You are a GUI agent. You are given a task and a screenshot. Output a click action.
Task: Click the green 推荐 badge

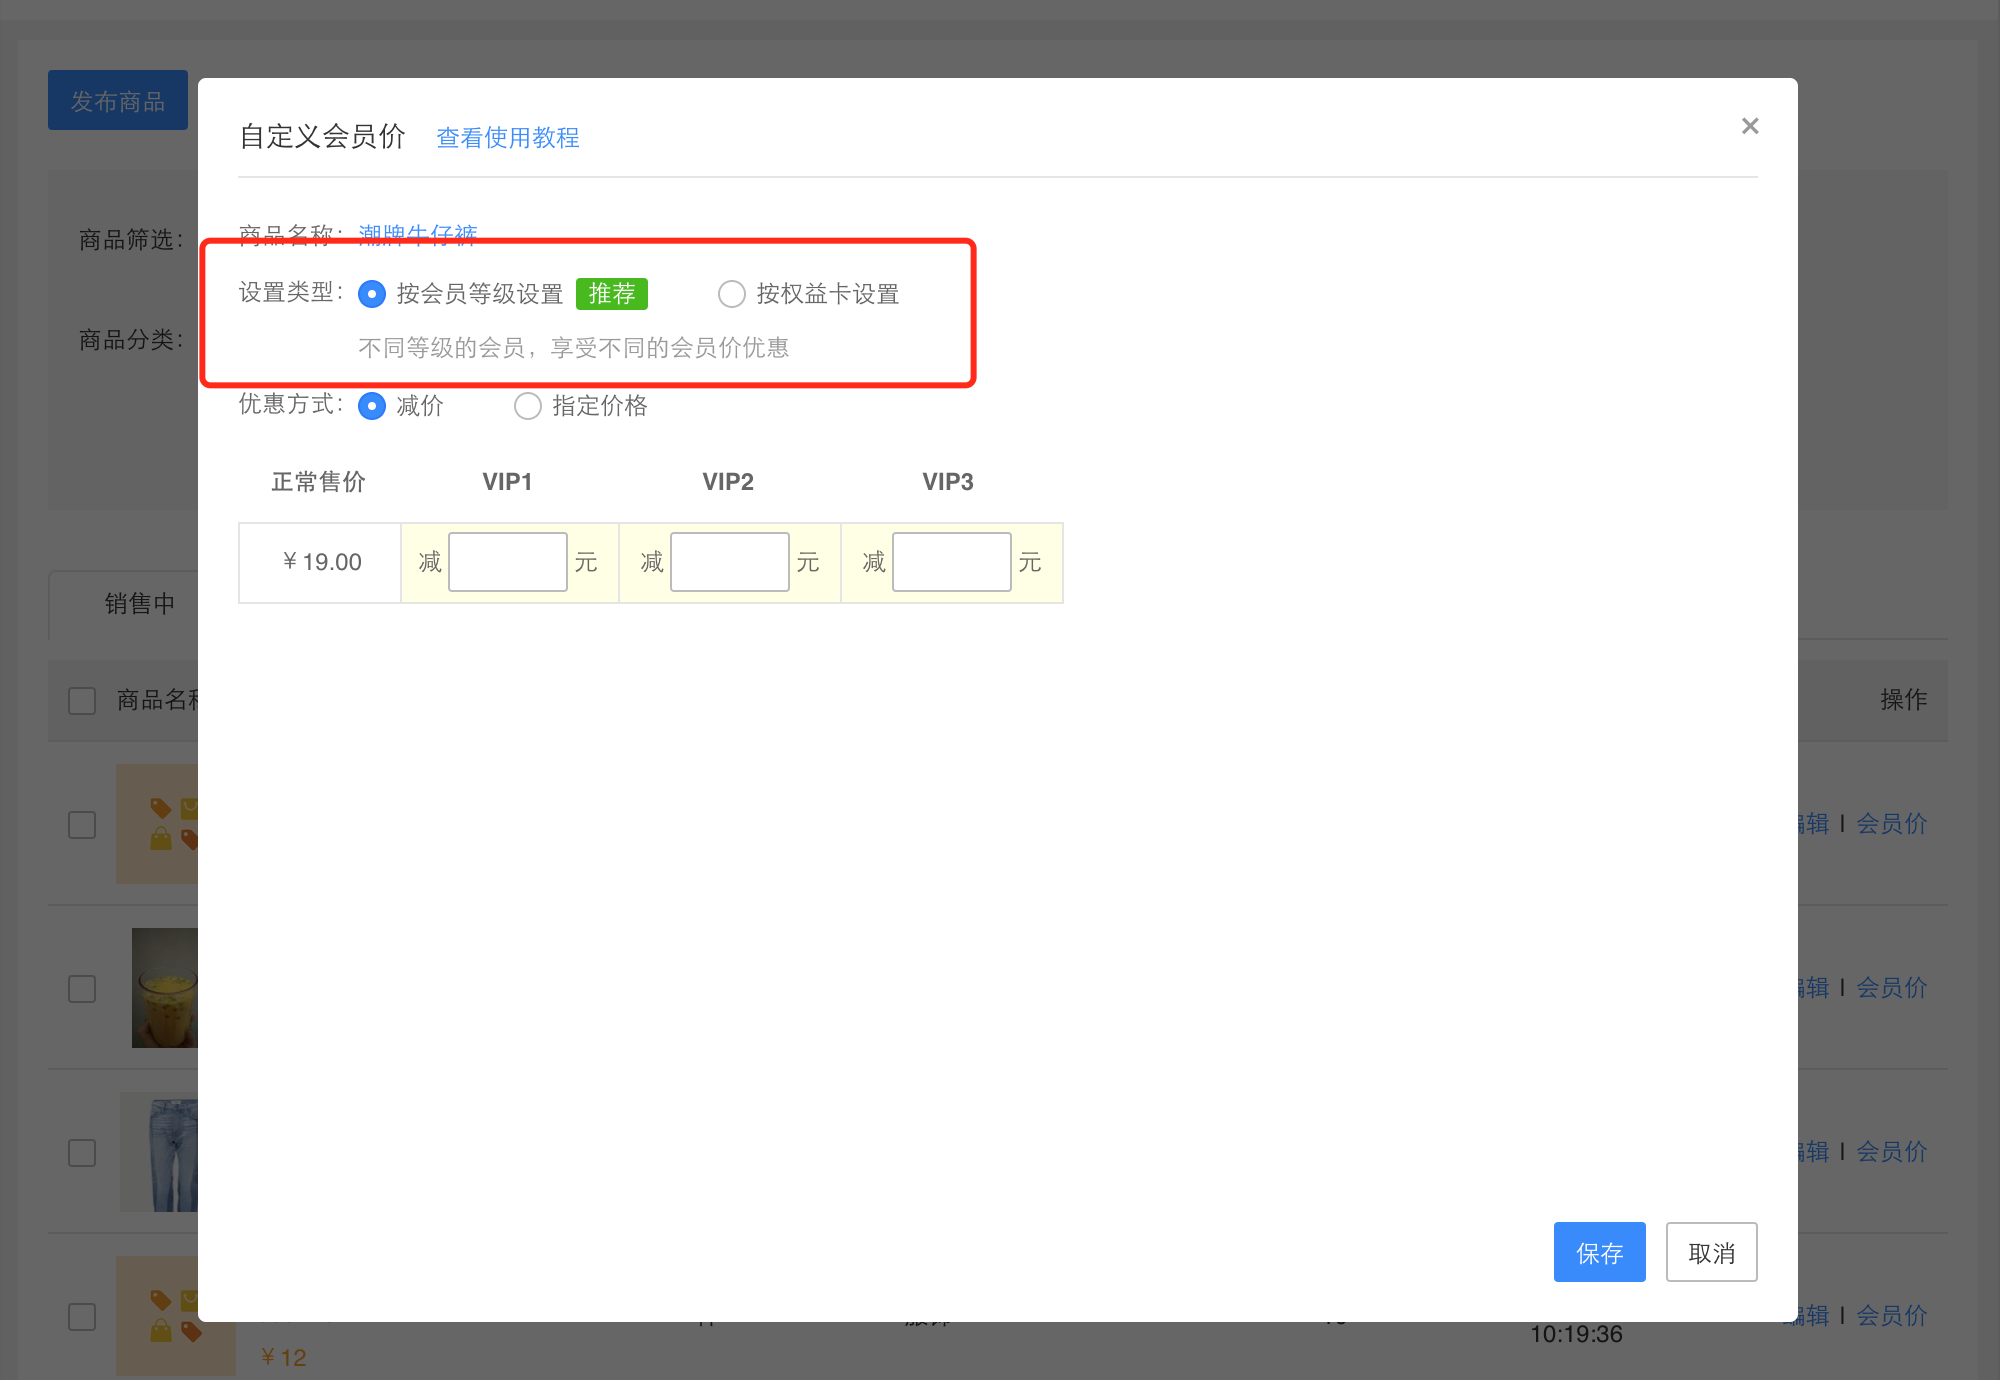coord(612,294)
